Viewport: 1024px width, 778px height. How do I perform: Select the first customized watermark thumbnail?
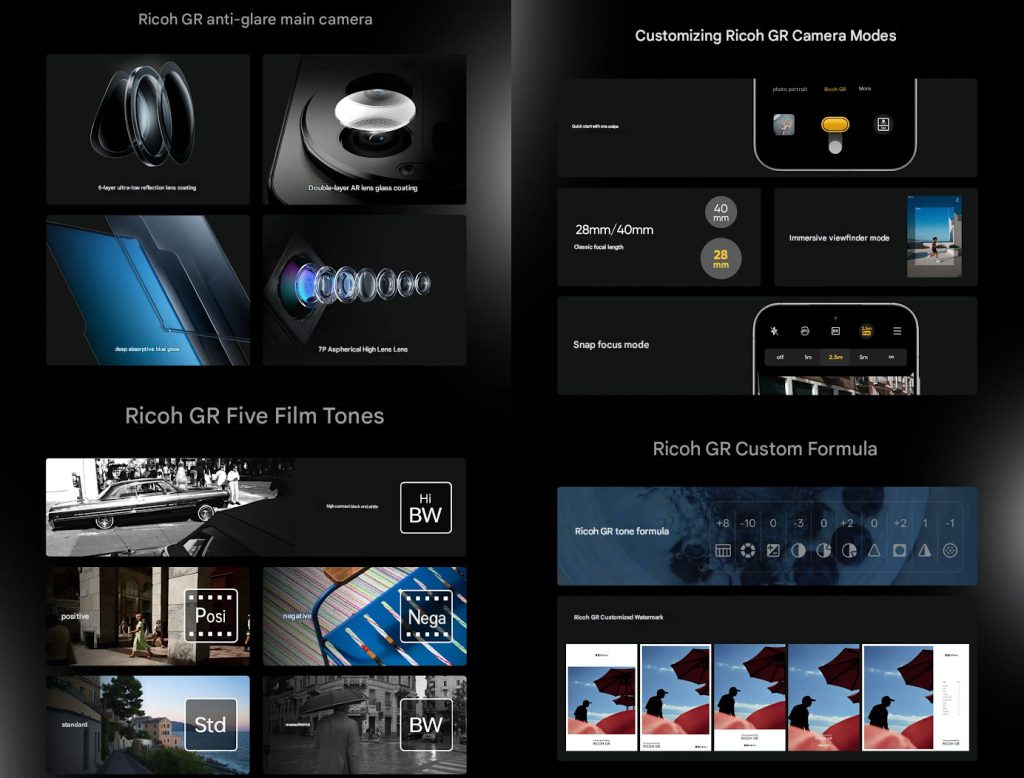coord(601,698)
